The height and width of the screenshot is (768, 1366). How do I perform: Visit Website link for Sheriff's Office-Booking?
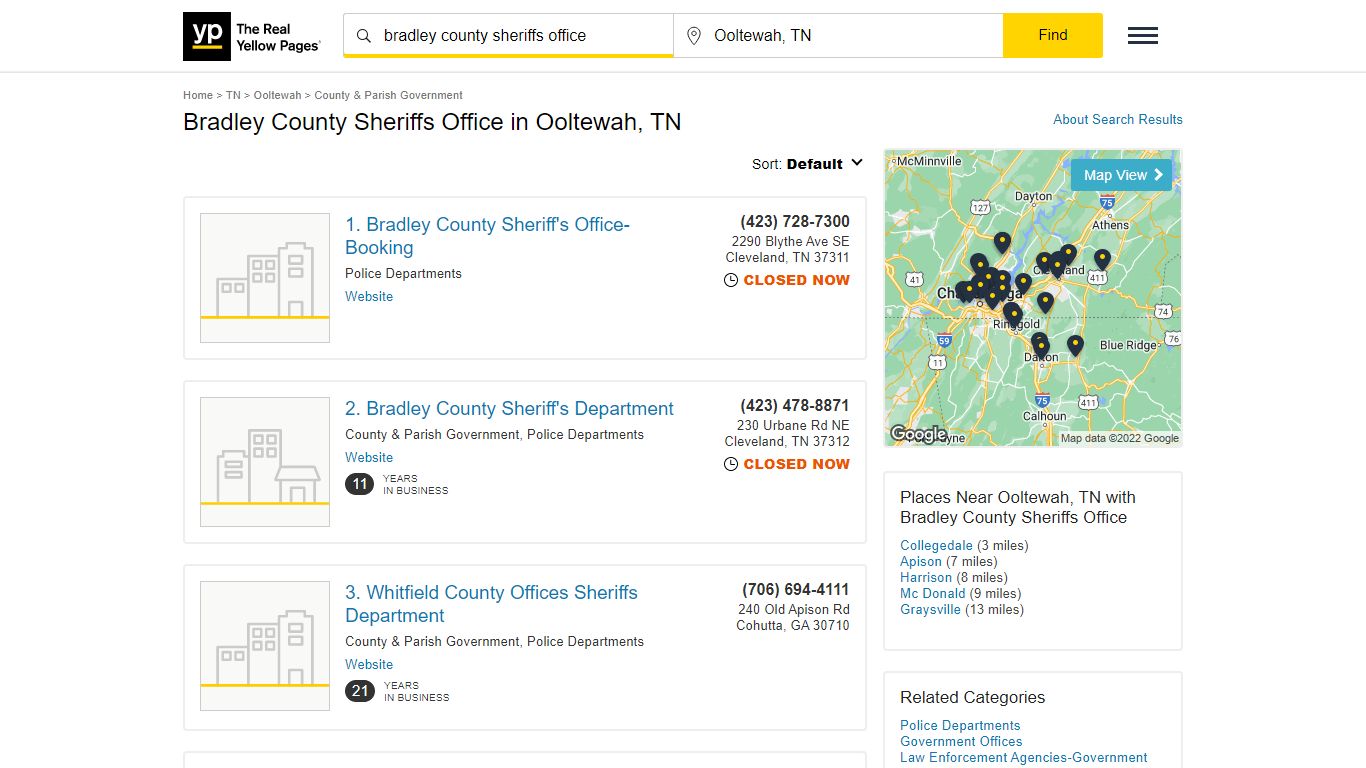coord(369,297)
